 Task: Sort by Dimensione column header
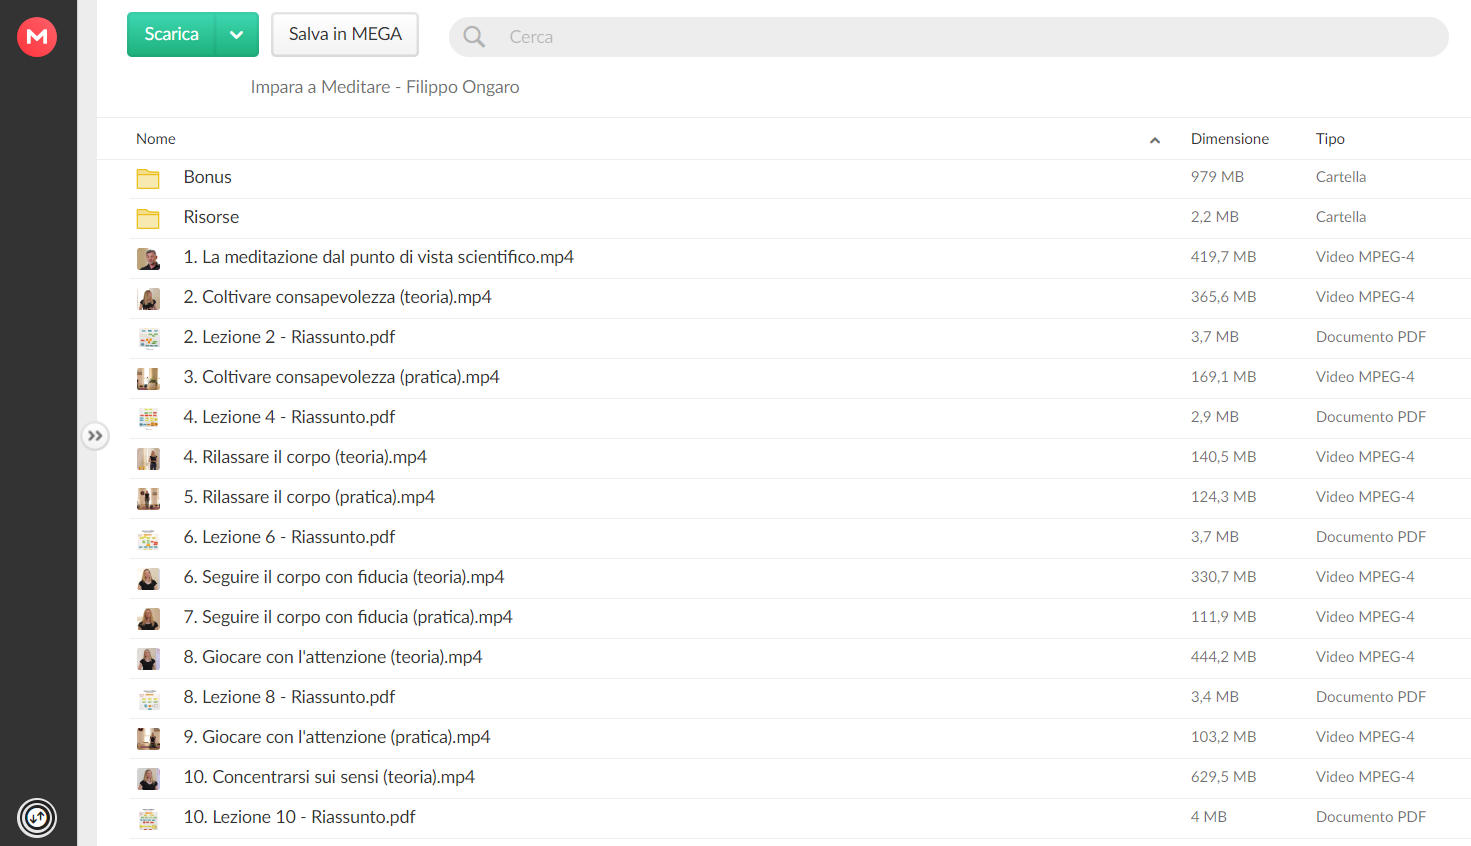click(1230, 139)
